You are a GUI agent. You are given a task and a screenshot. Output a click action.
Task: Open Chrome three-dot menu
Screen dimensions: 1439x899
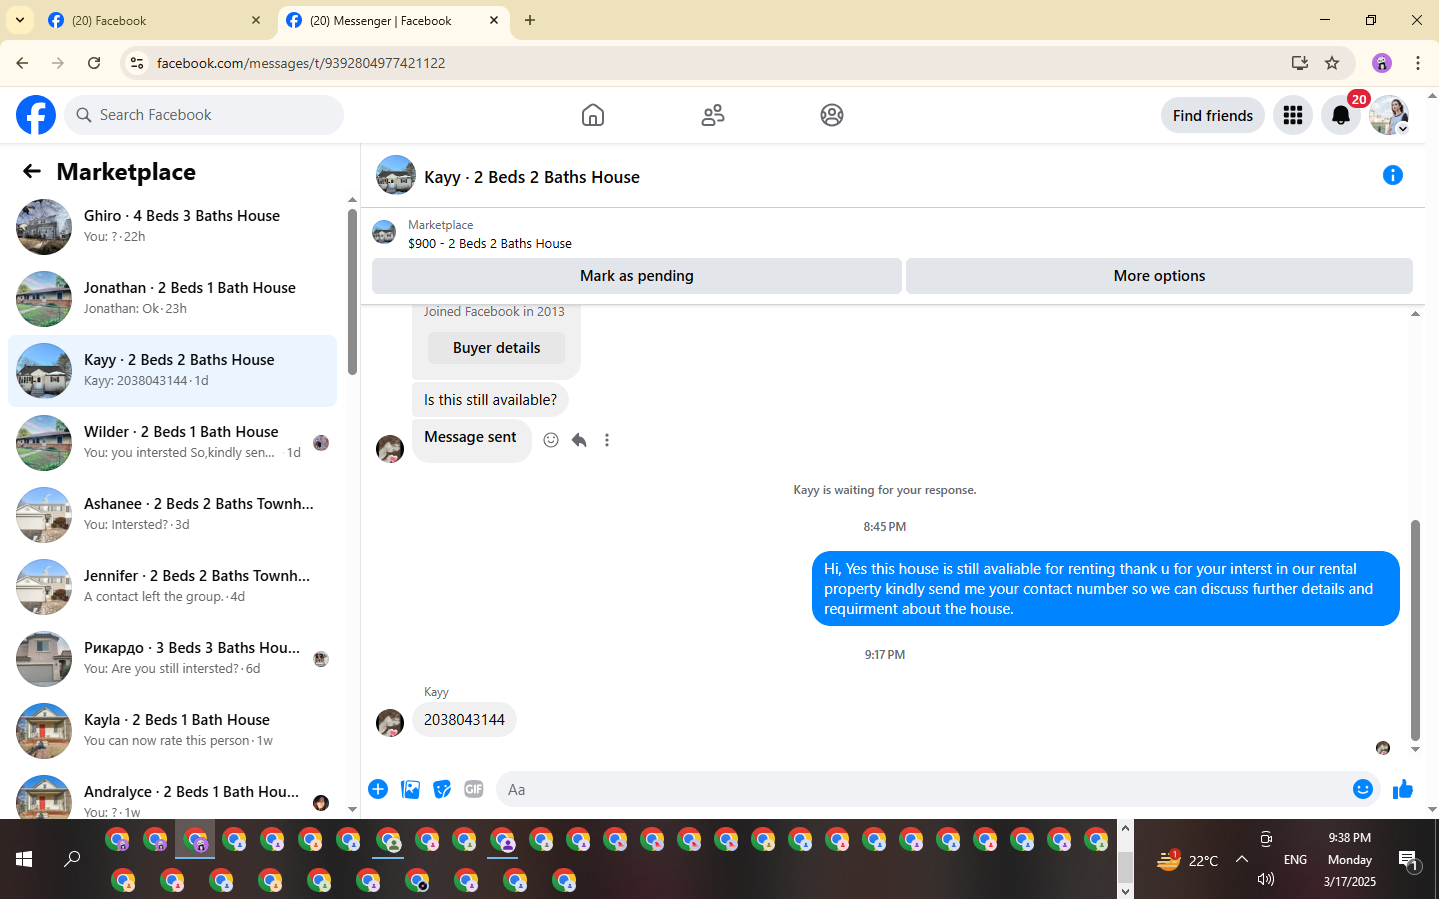(x=1418, y=63)
